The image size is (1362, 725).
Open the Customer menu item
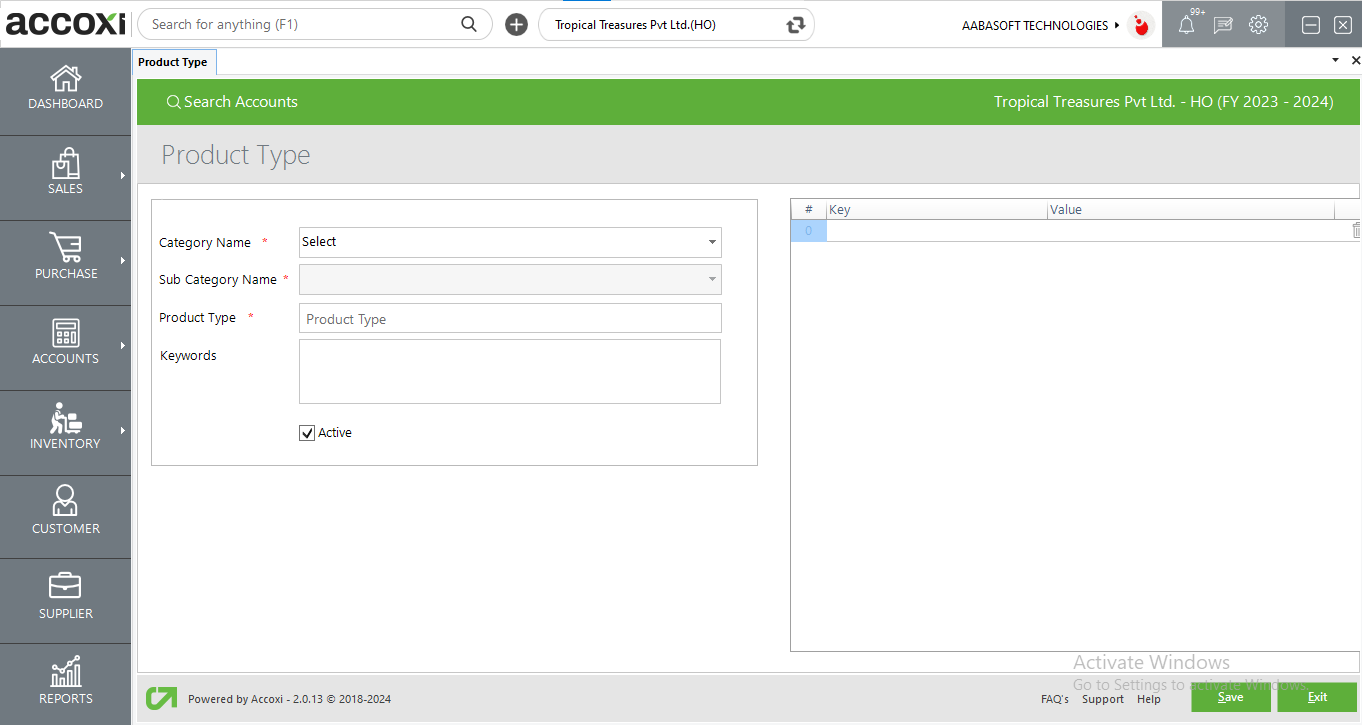pyautogui.click(x=66, y=510)
